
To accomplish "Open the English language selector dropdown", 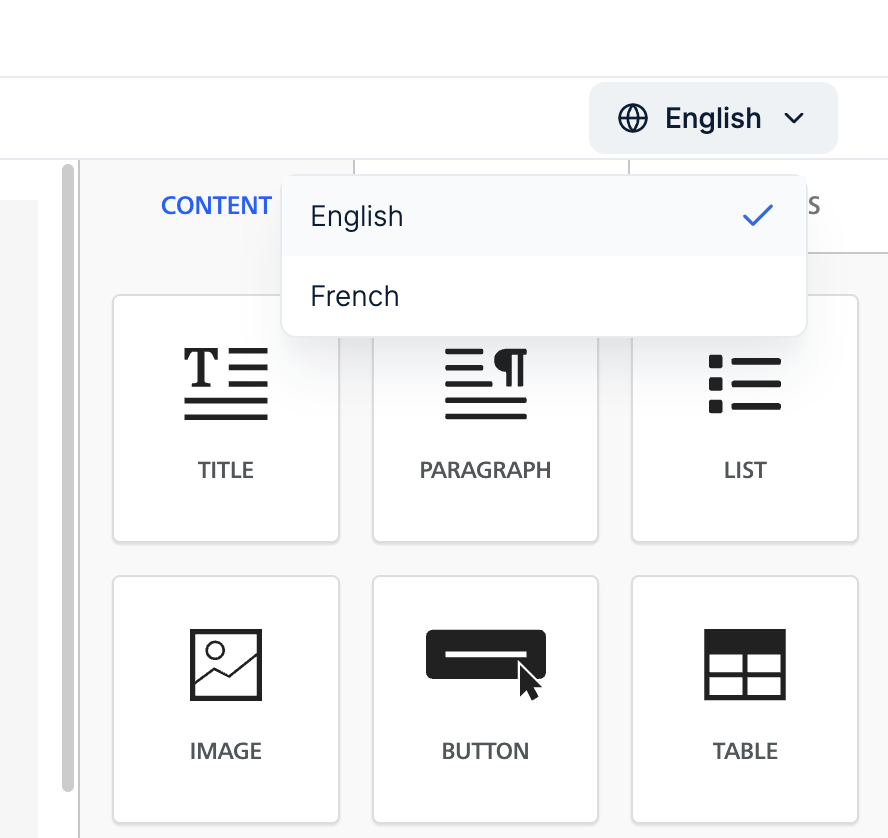I will tap(713, 118).
